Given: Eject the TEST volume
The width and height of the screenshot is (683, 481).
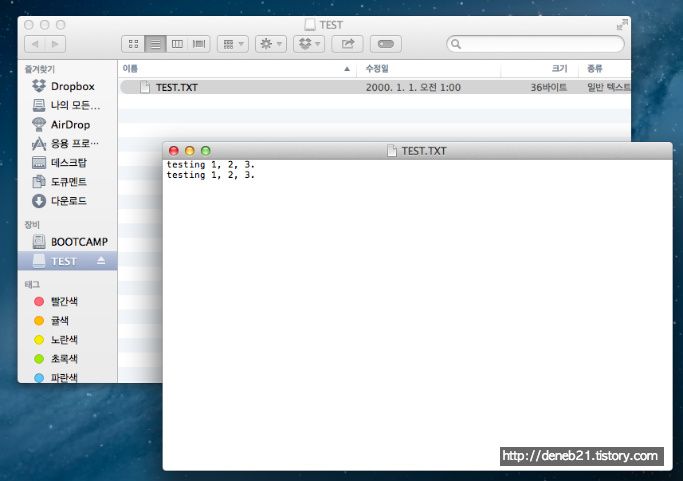Looking at the screenshot, I should point(101,261).
